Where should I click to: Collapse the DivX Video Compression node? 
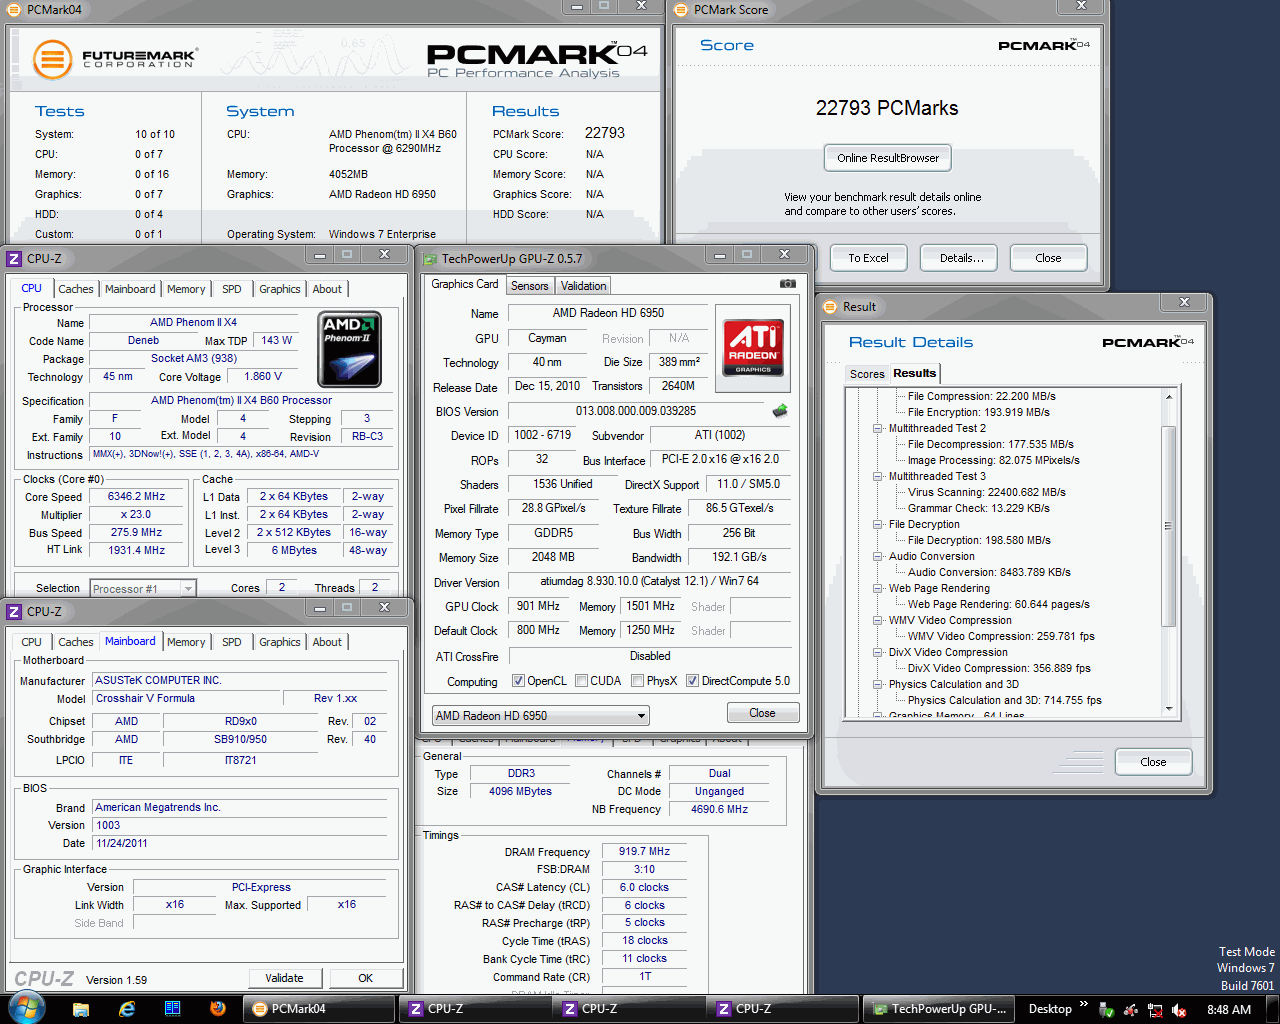pyautogui.click(x=878, y=652)
